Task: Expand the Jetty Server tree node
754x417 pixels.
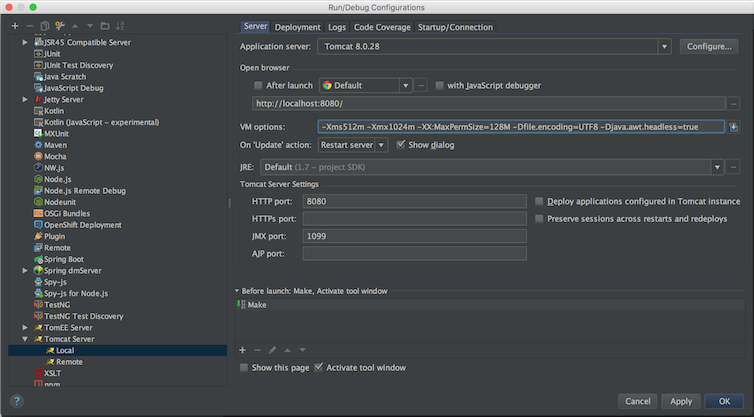Action: 25,100
